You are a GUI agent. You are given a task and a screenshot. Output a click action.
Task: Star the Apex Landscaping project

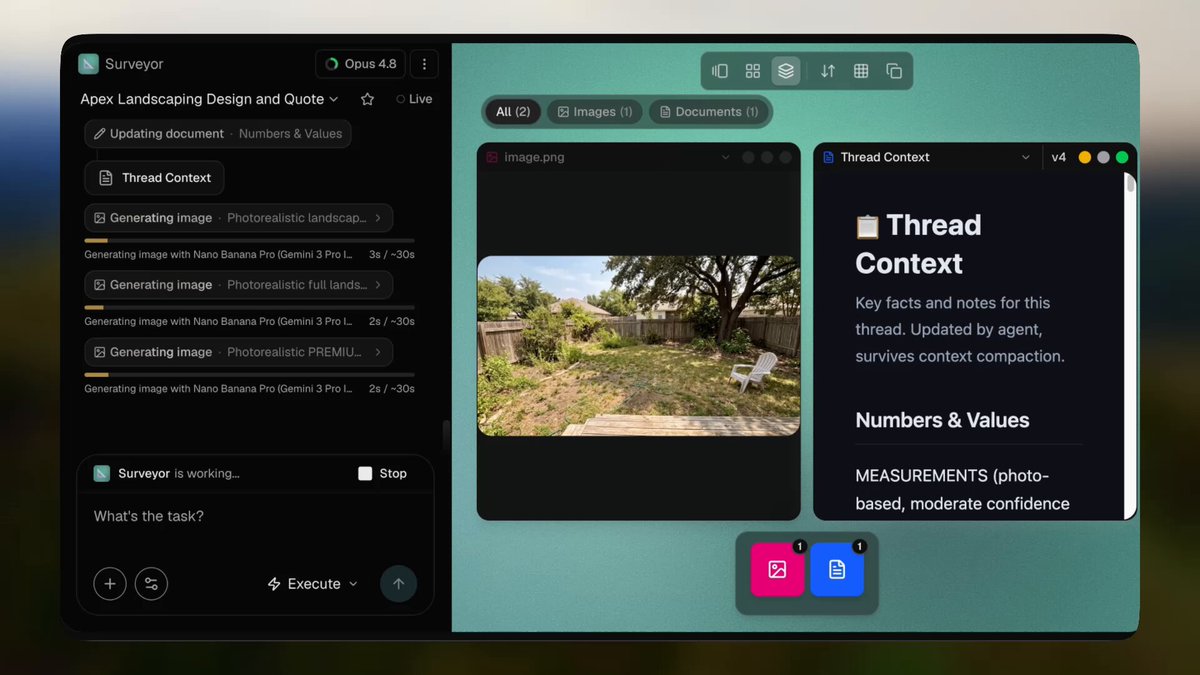[367, 99]
